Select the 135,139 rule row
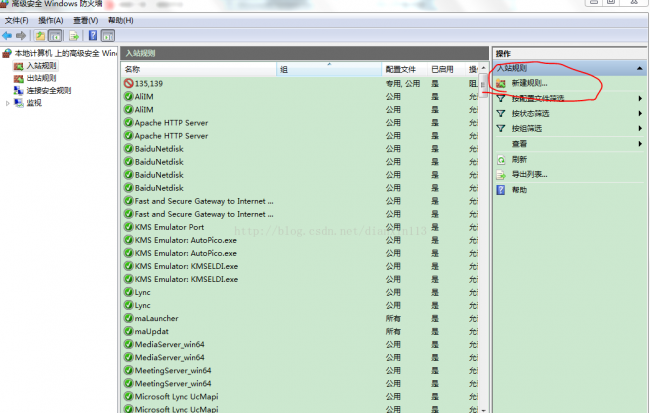This screenshot has width=650, height=413. [x=300, y=83]
